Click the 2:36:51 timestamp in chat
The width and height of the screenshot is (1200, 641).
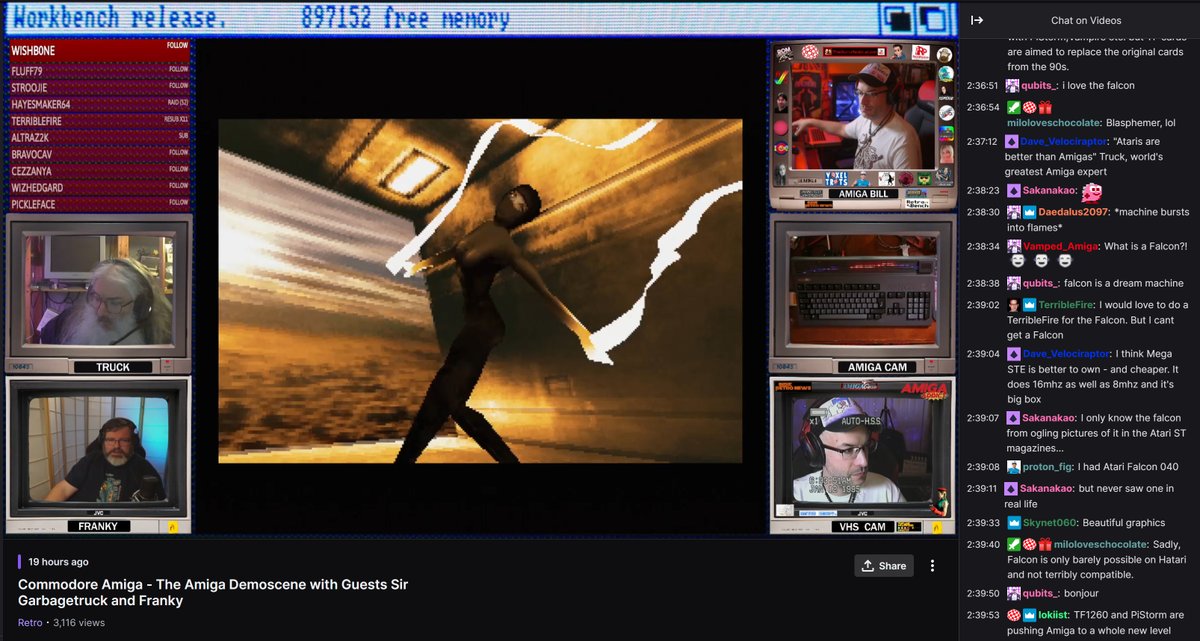click(982, 86)
